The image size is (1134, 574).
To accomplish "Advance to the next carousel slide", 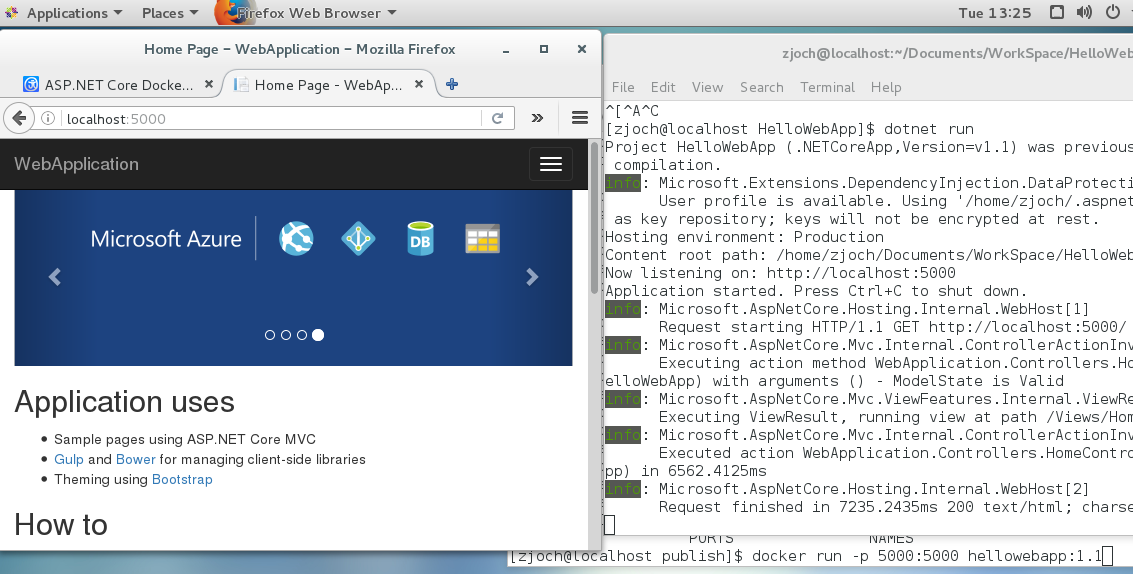I will pyautogui.click(x=532, y=277).
